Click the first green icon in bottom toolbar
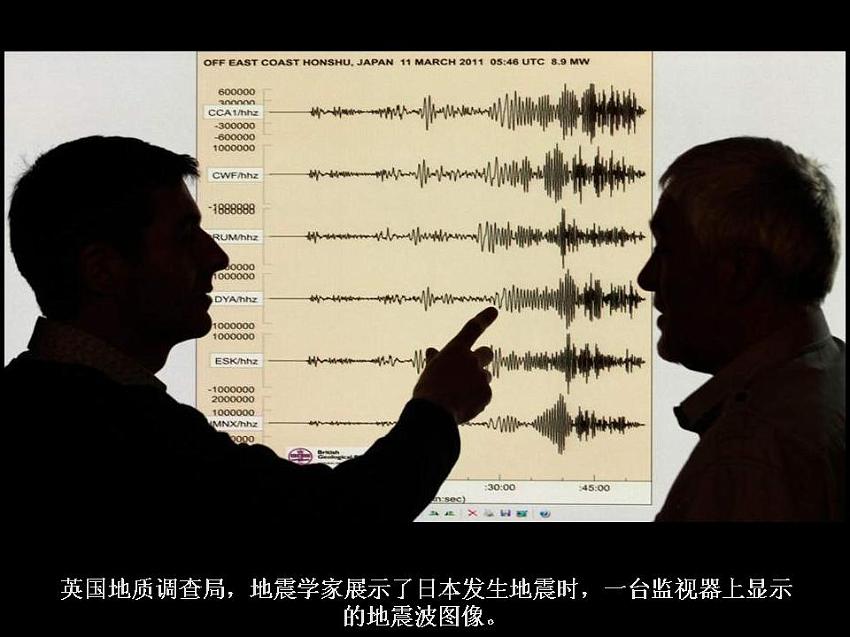Viewport: 850px width, 637px height. pos(433,513)
